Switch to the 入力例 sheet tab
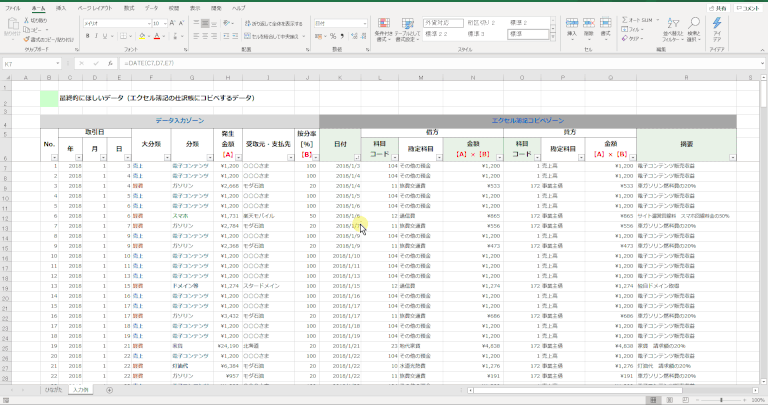Image resolution: width=768 pixels, height=405 pixels. pyautogui.click(x=80, y=389)
